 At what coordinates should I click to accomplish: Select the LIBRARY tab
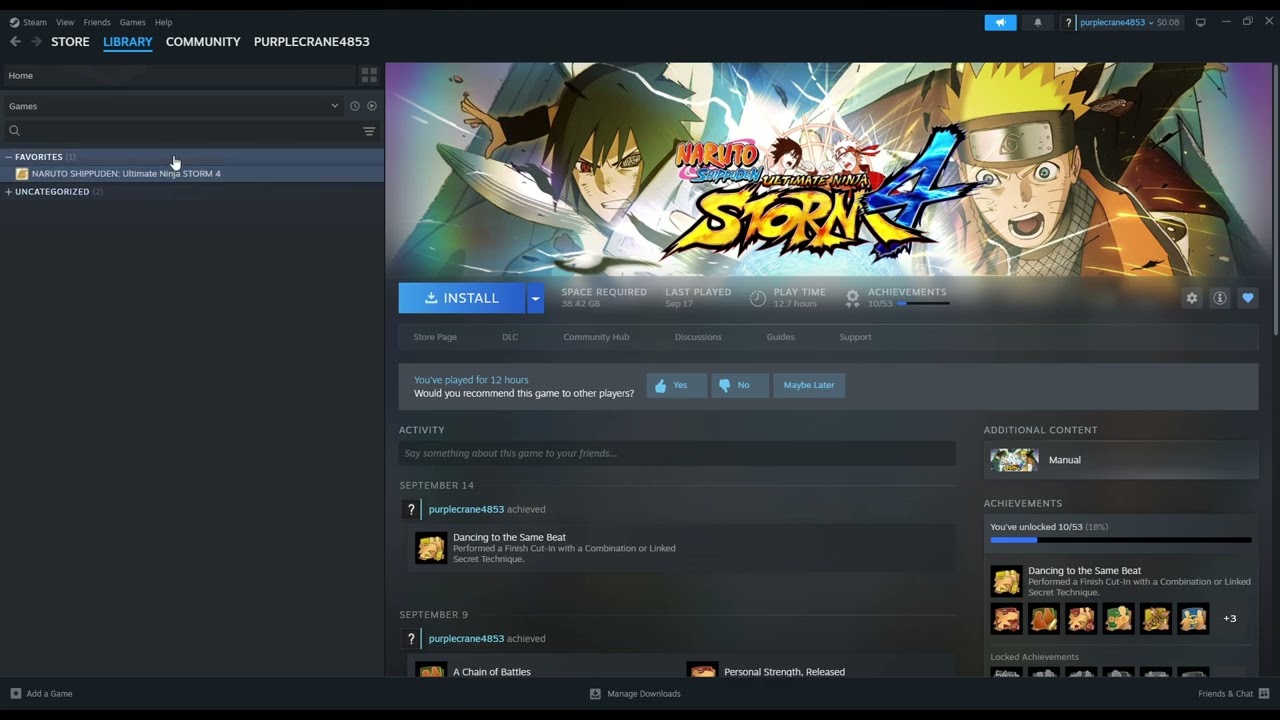coord(128,42)
